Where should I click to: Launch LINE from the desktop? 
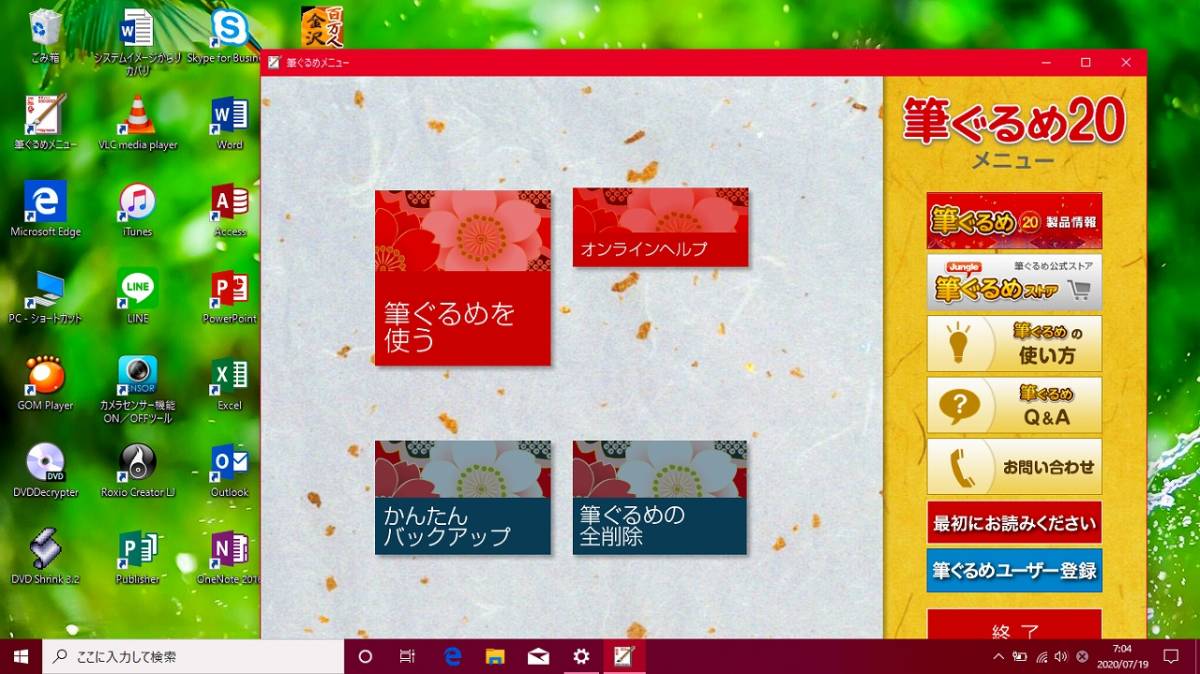(137, 296)
